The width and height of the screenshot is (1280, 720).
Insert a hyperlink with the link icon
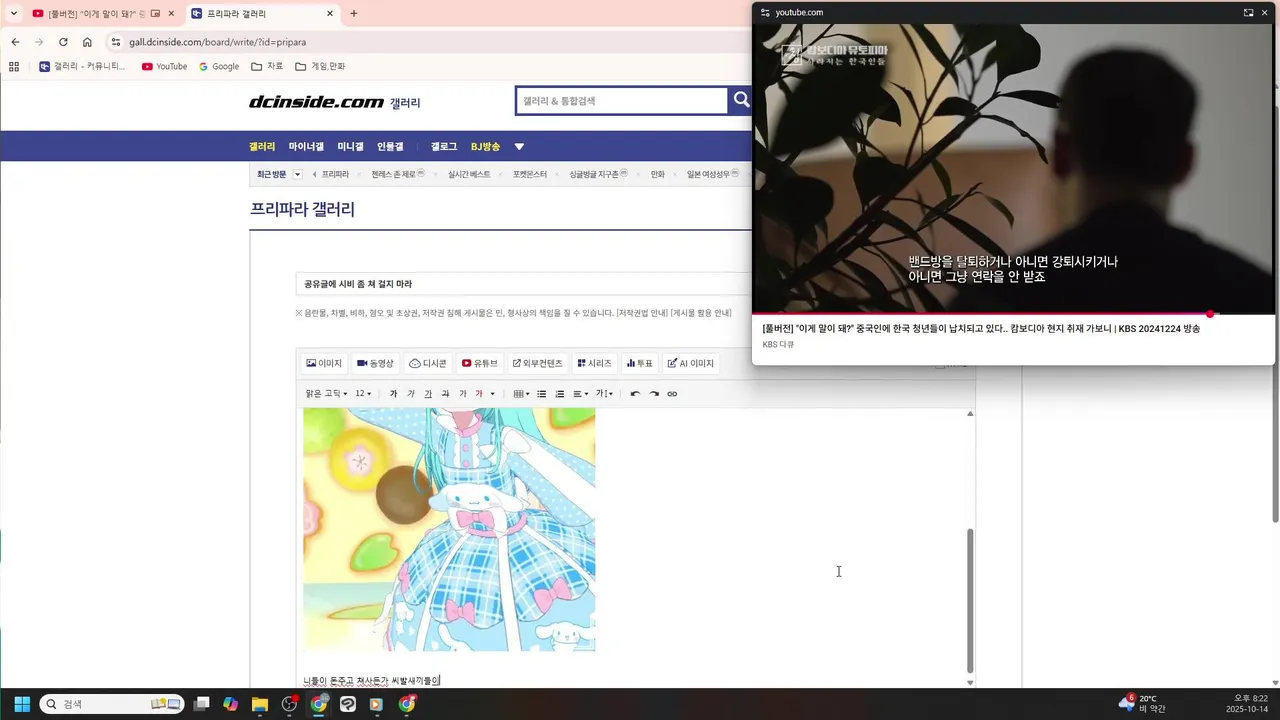pyautogui.click(x=672, y=394)
